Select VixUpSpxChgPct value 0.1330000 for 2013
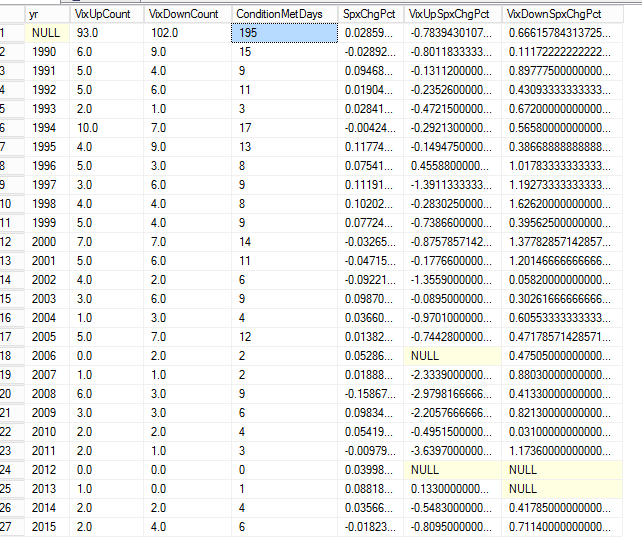642x544 pixels. click(452, 489)
